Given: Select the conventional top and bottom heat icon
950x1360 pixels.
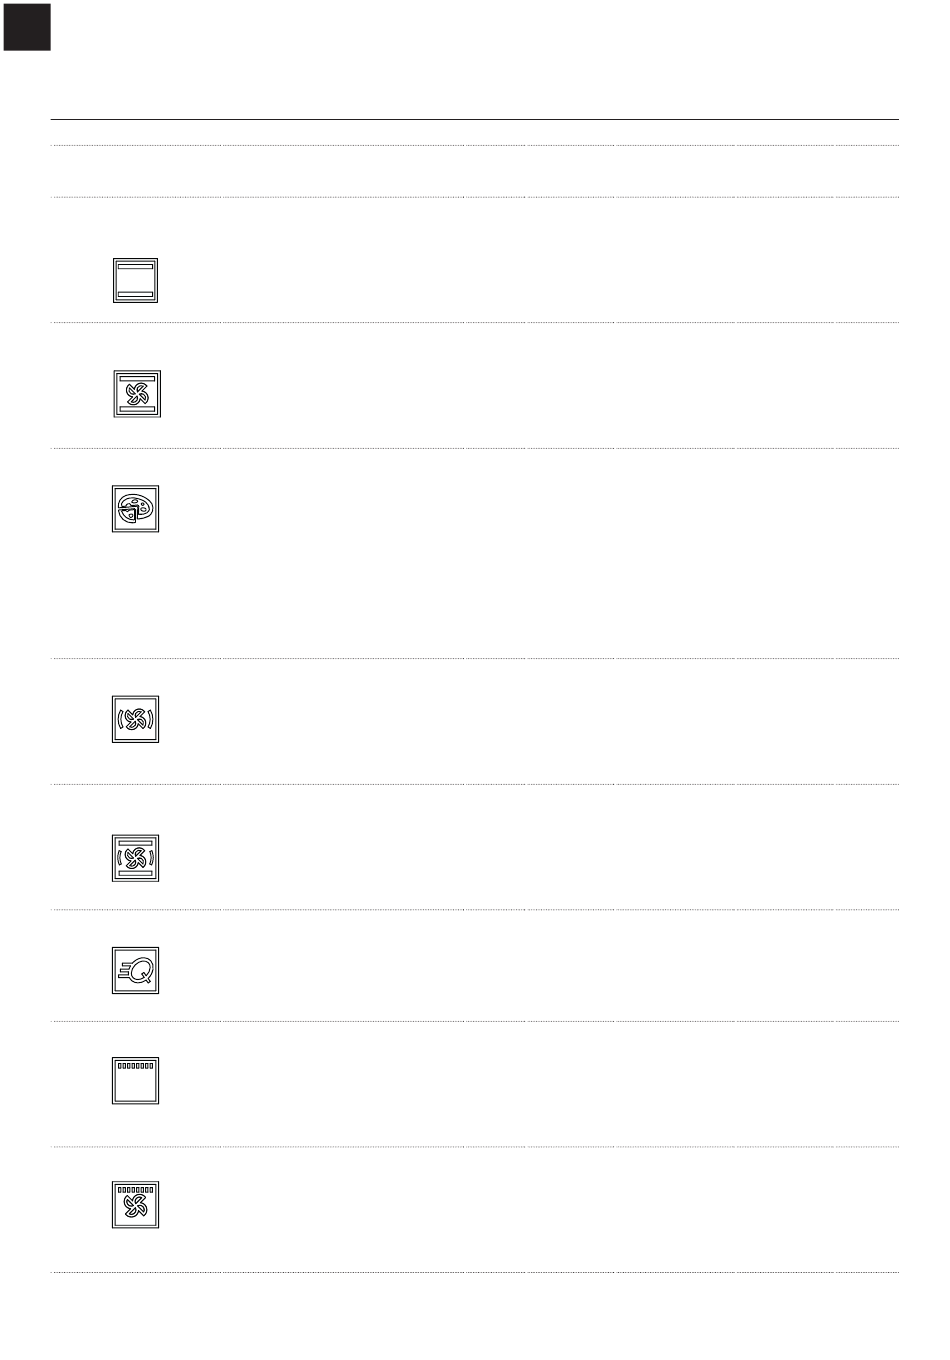Looking at the screenshot, I should [135, 281].
